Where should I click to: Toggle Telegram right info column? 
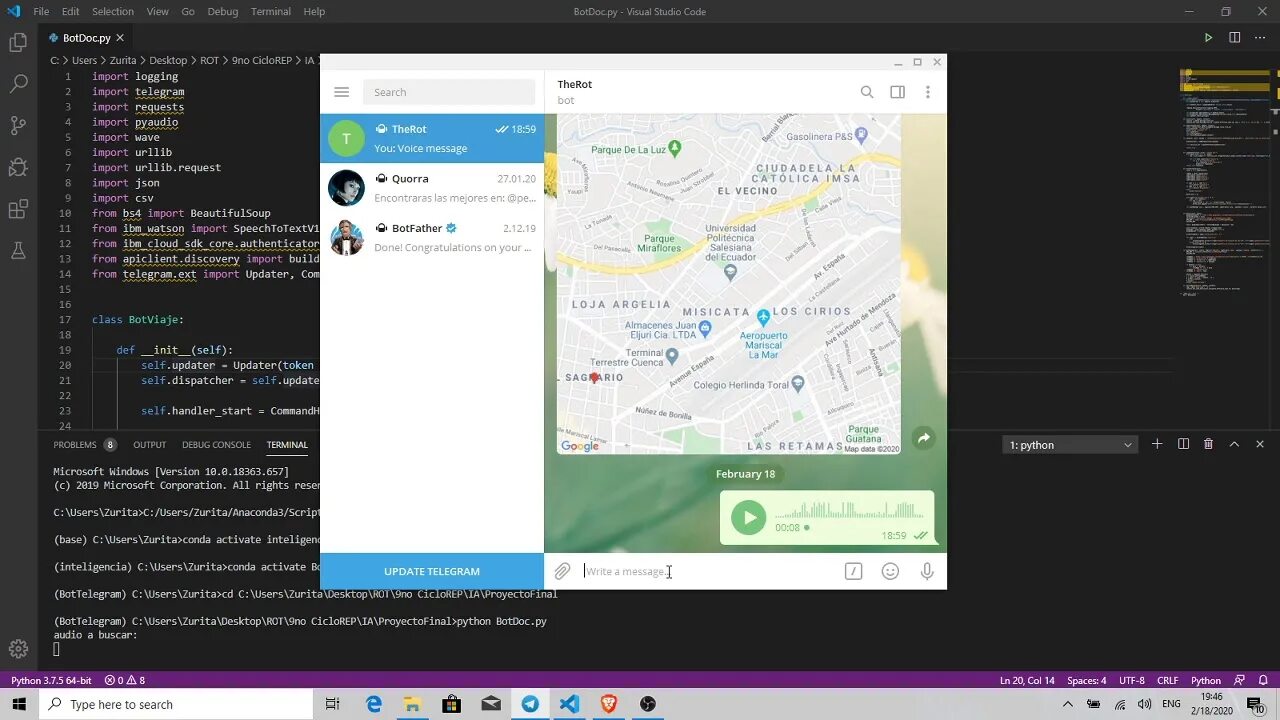click(897, 92)
